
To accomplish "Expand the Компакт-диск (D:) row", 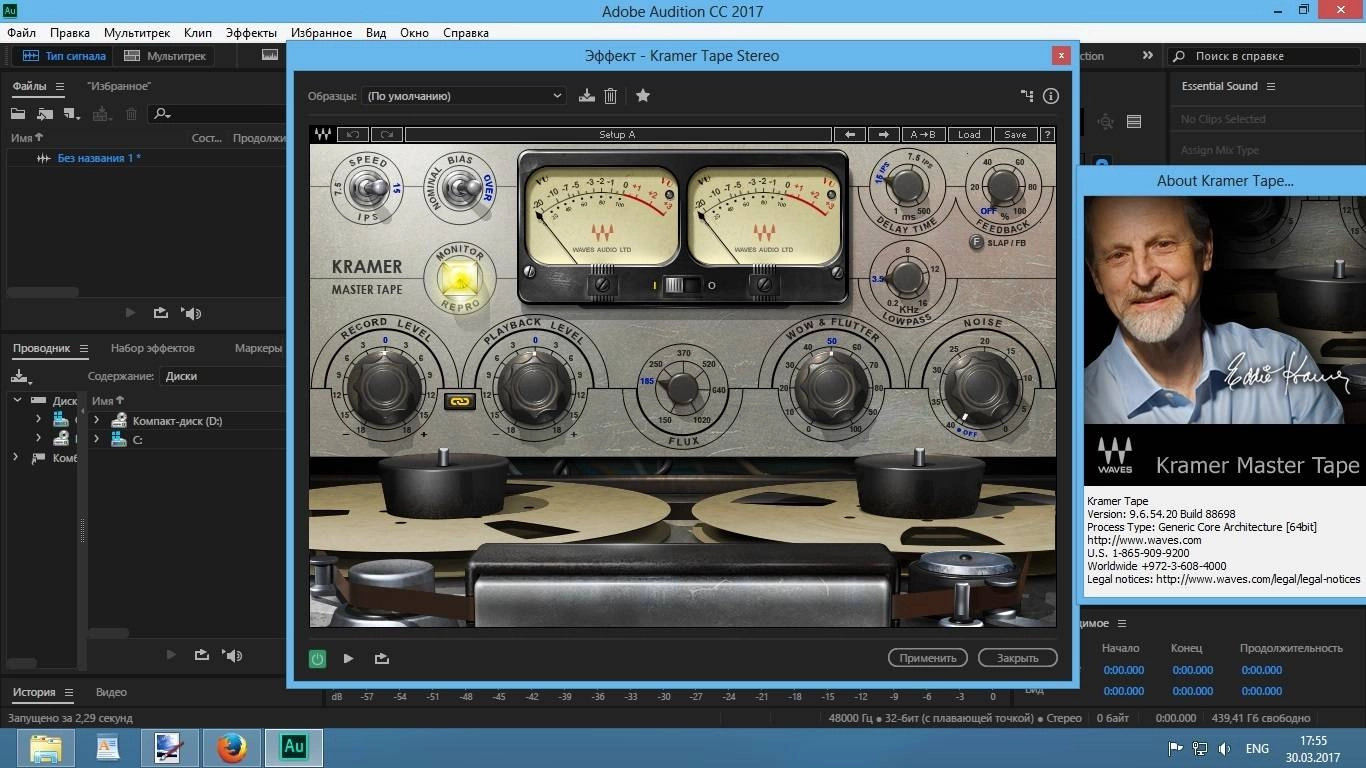I will [97, 421].
